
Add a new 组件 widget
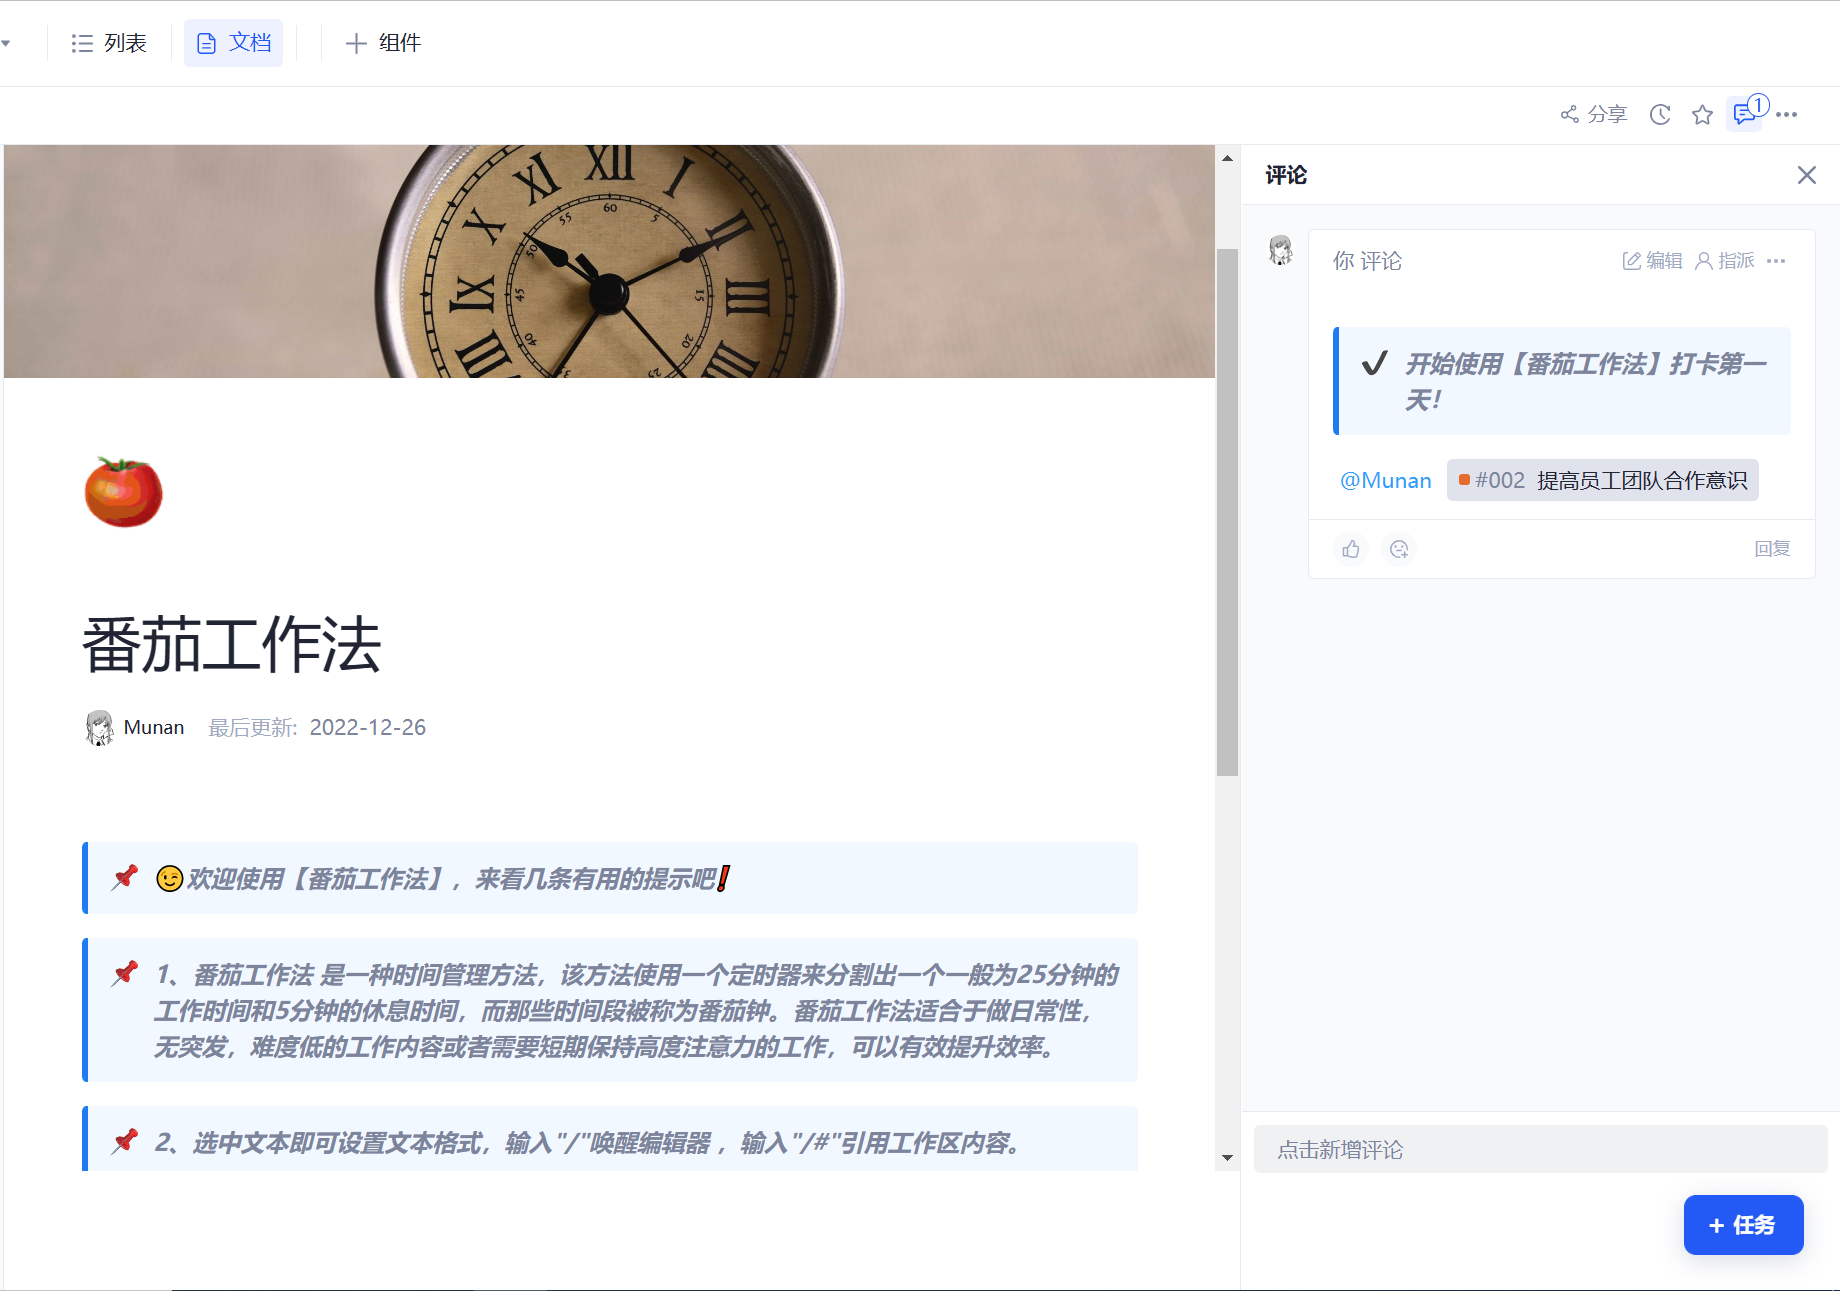click(x=383, y=43)
